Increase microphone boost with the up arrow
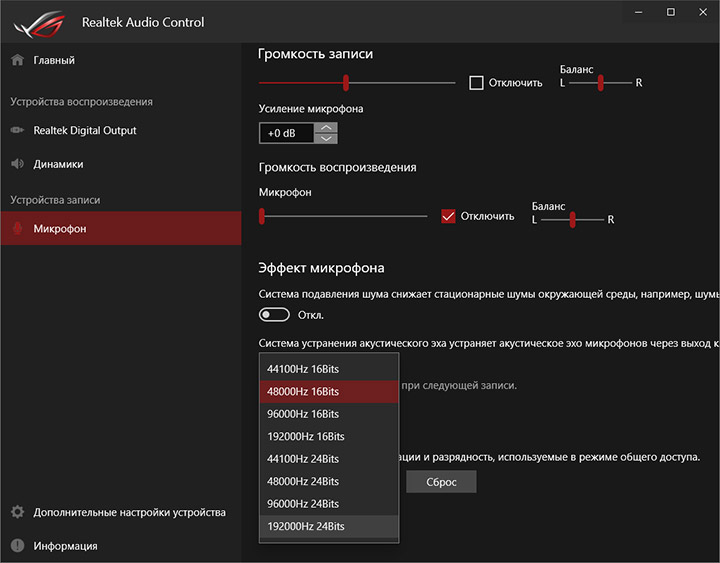The height and width of the screenshot is (563, 720). [326, 128]
